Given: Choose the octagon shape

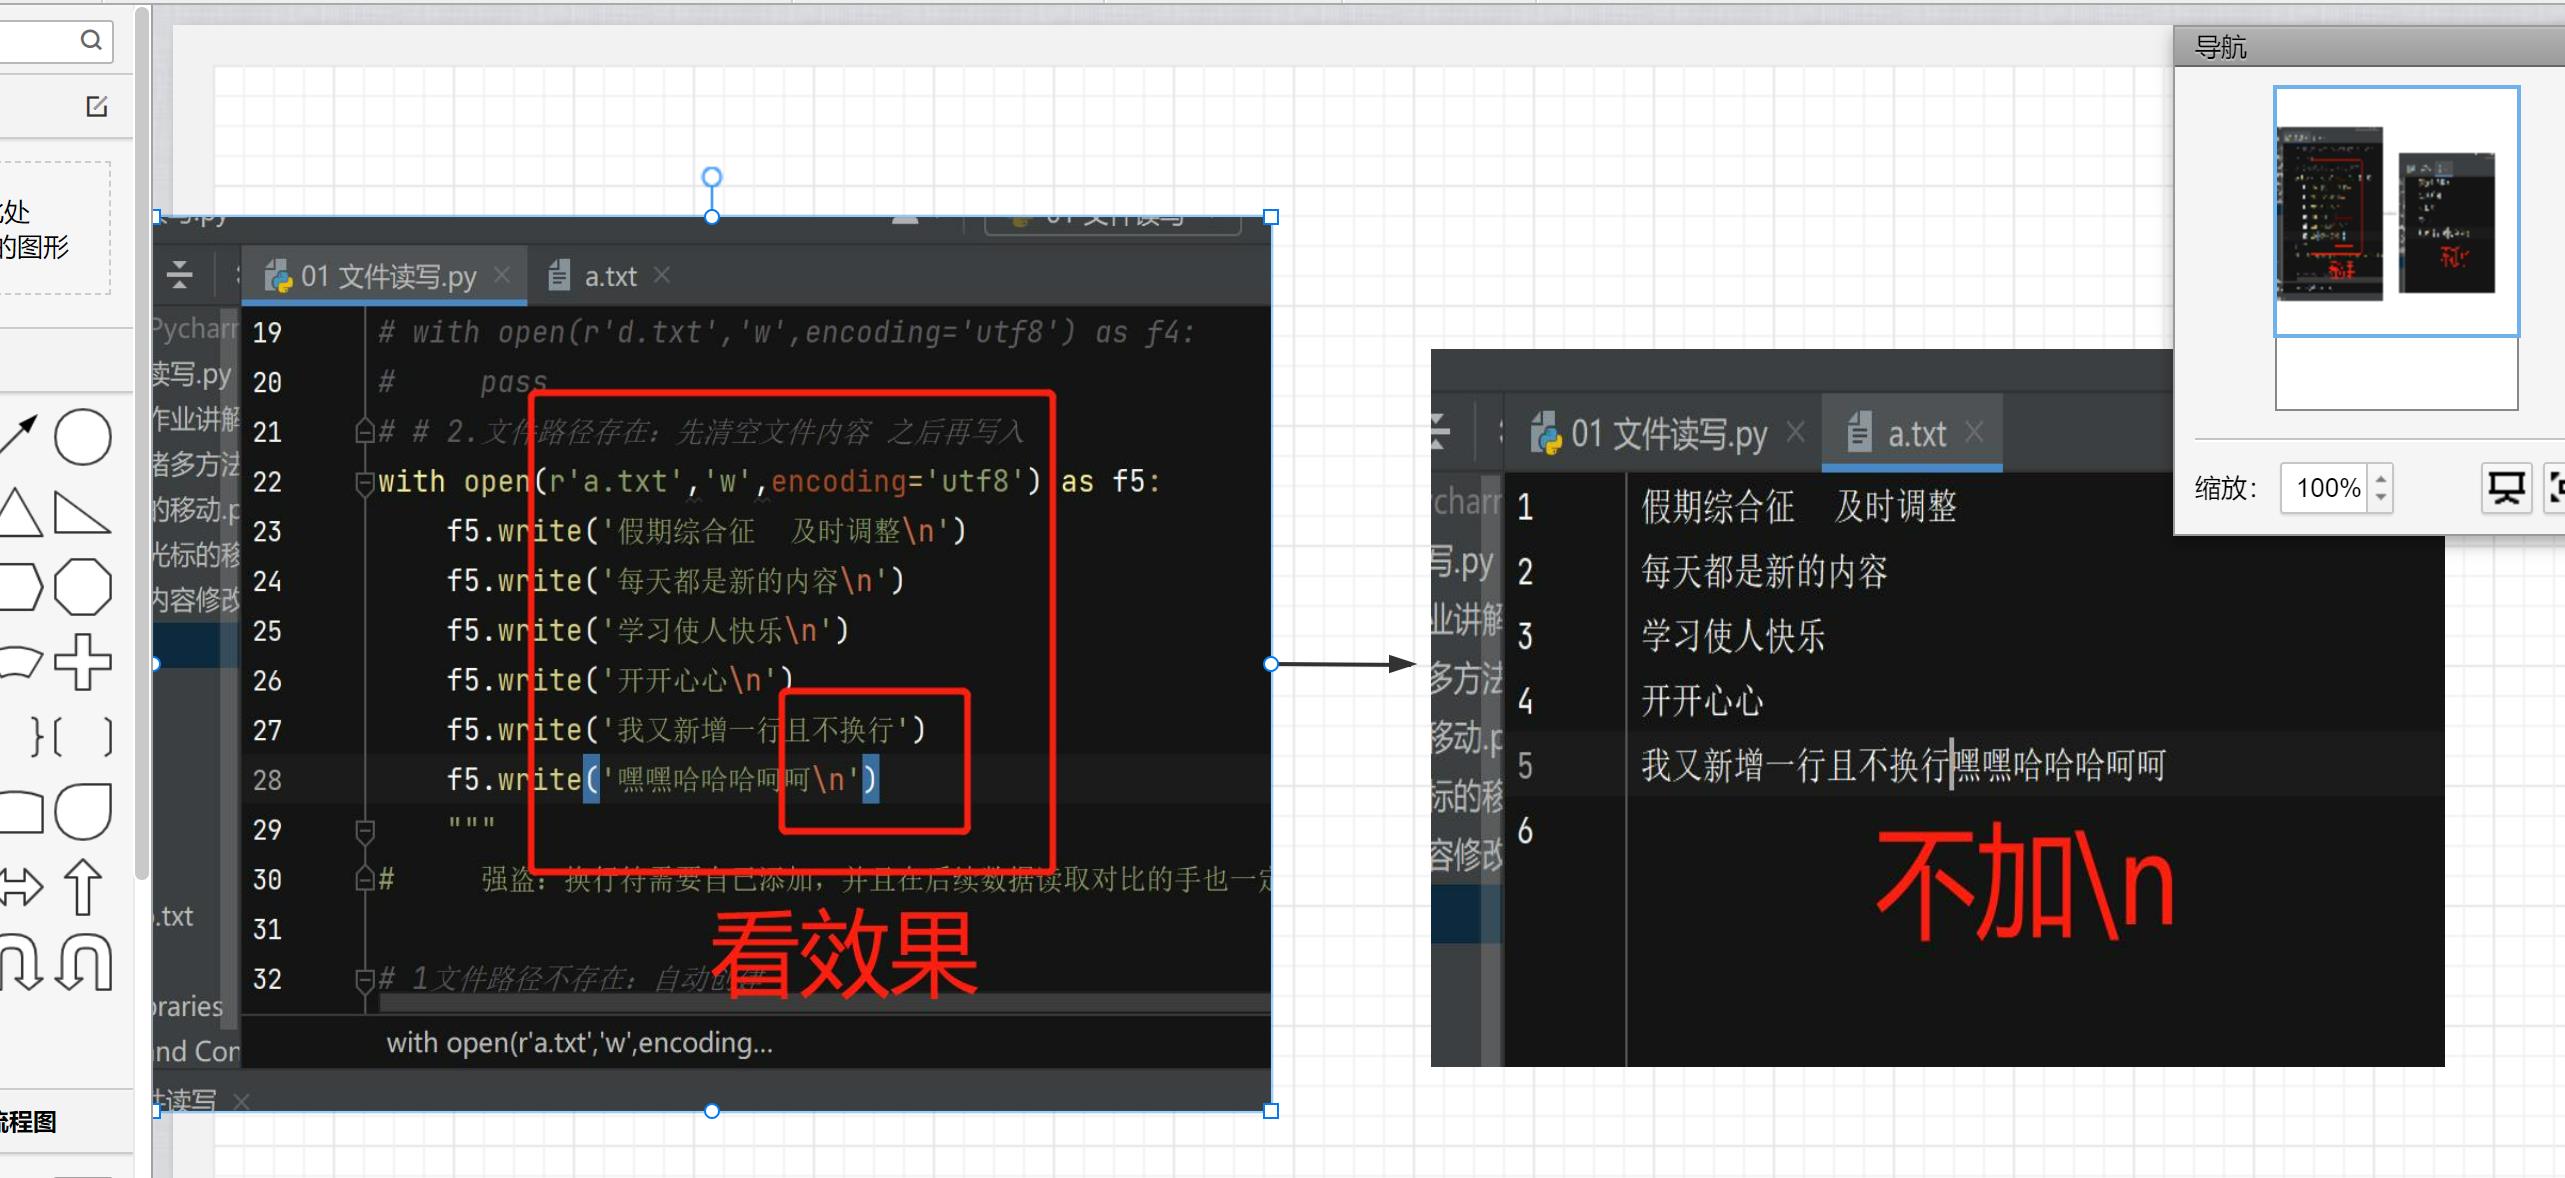Looking at the screenshot, I should 82,587.
